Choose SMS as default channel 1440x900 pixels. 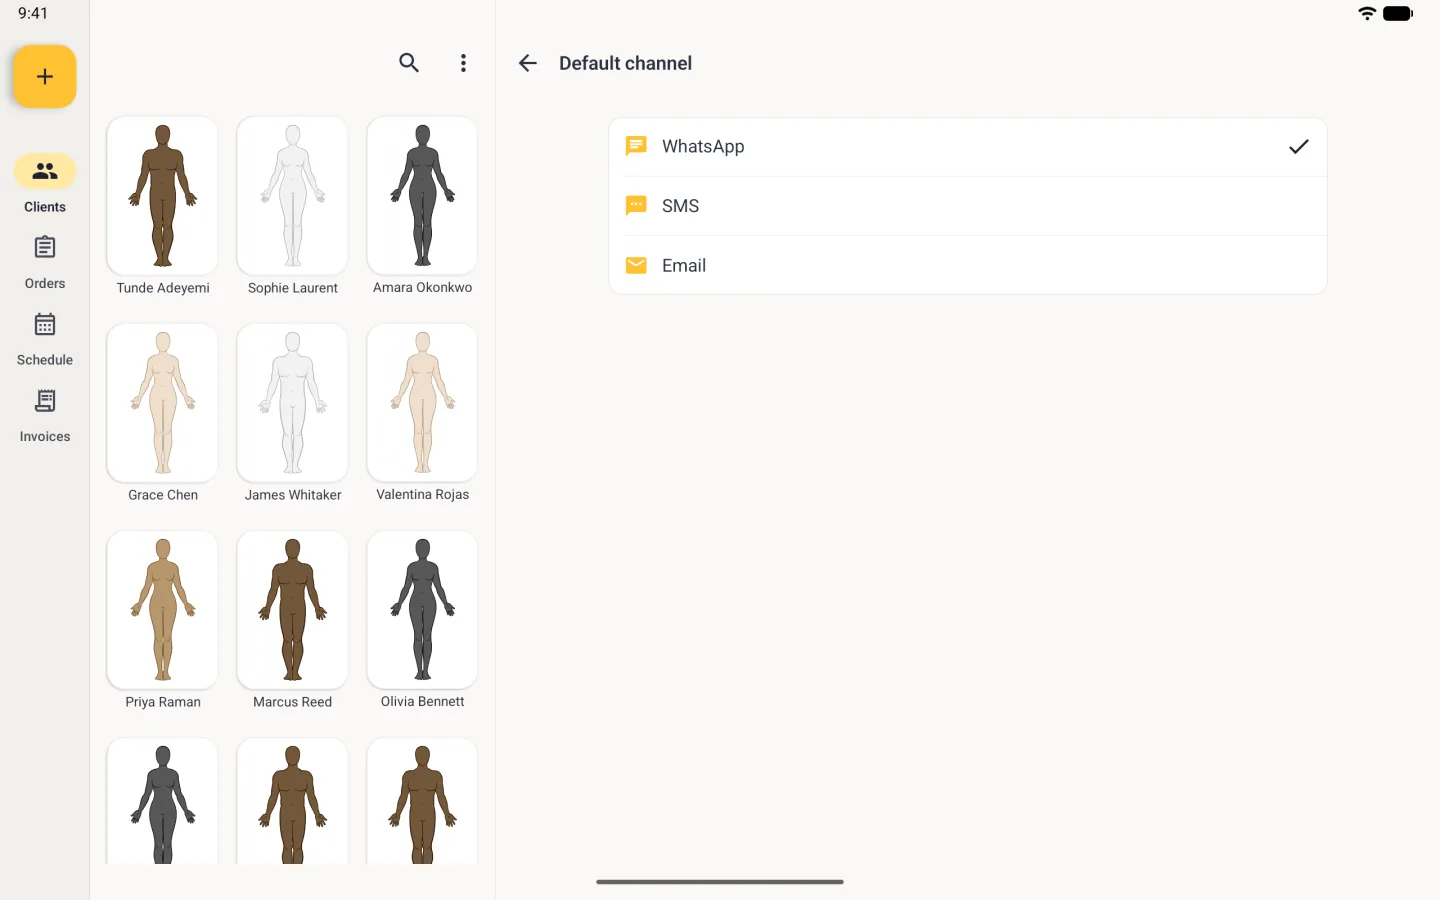click(x=968, y=206)
